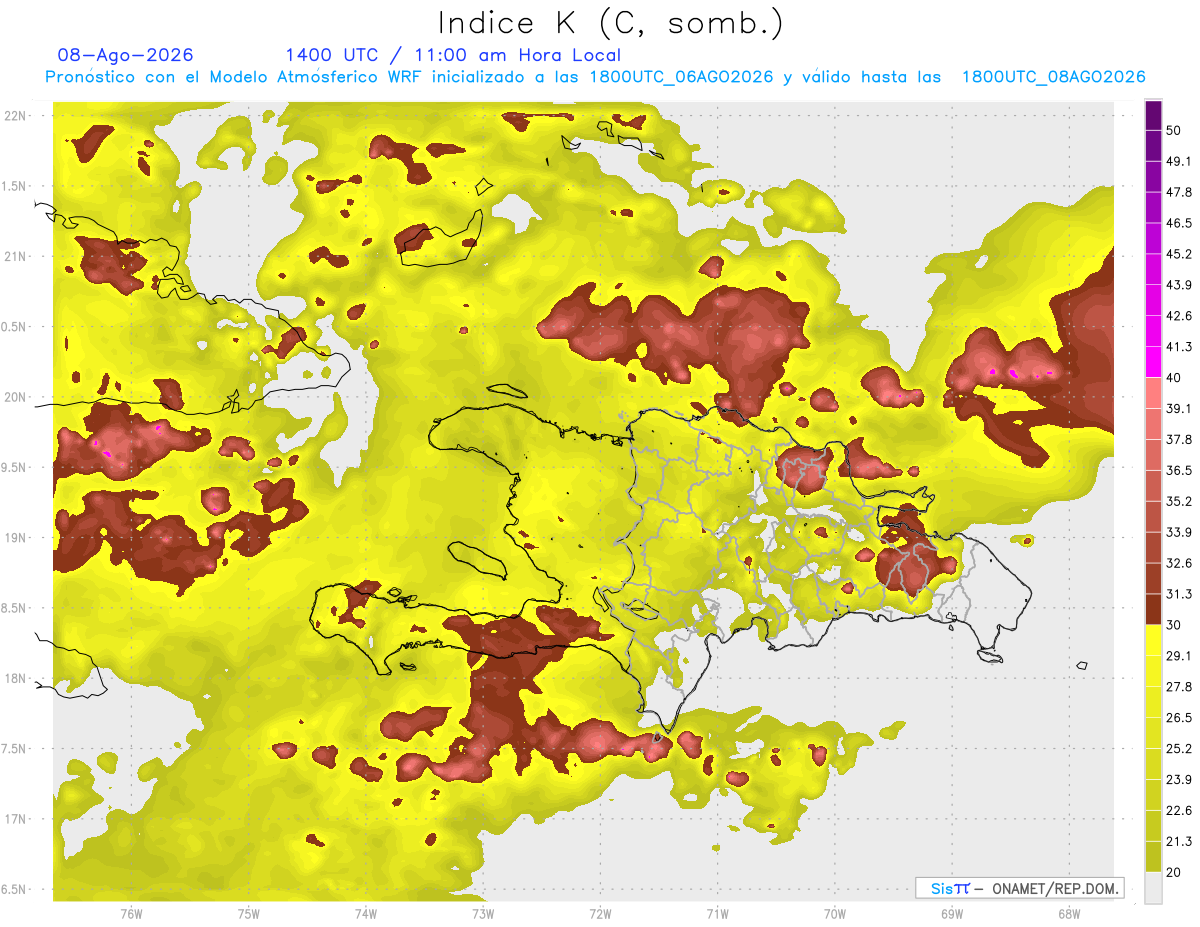1200x927 pixels.
Task: Click the WRF model forecast description line
Action: [x=595, y=77]
